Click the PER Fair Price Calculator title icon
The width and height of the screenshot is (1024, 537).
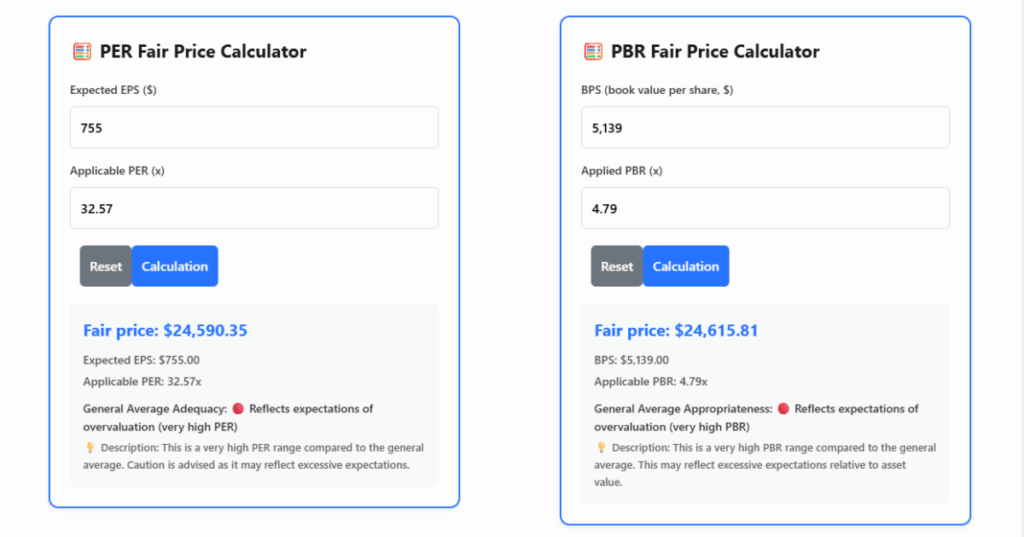pyautogui.click(x=82, y=51)
